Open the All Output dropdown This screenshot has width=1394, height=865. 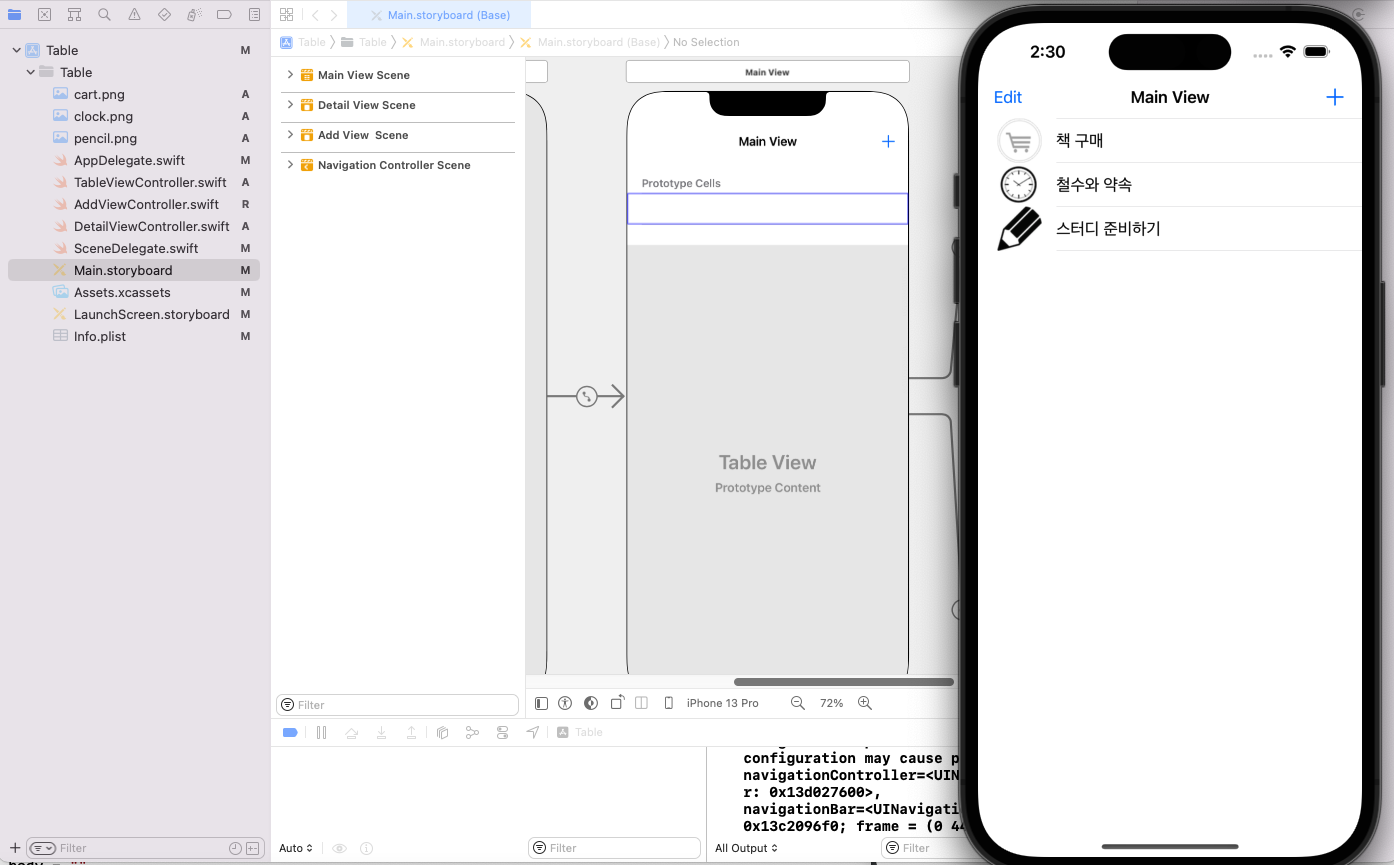[x=746, y=848]
